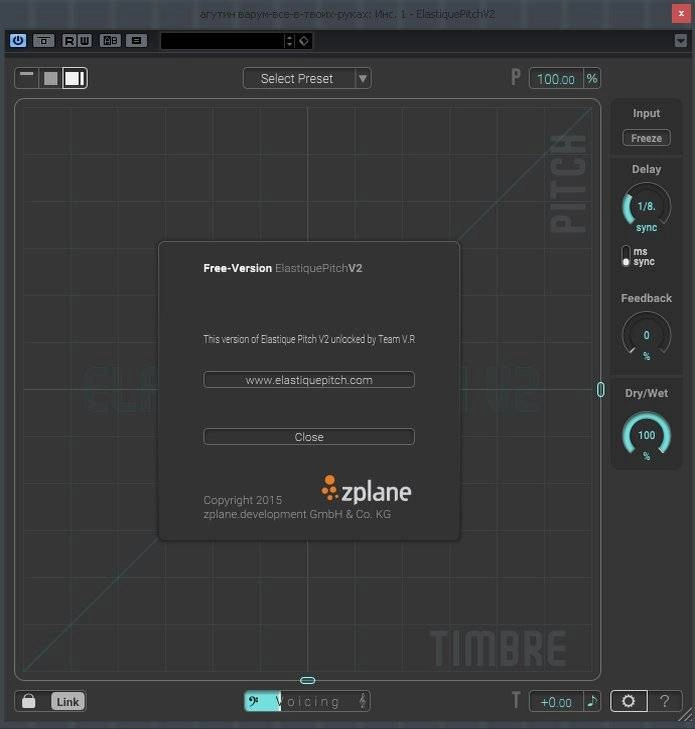Open the Select Preset dropdown
Image resolution: width=695 pixels, height=729 pixels.
pyautogui.click(x=307, y=79)
